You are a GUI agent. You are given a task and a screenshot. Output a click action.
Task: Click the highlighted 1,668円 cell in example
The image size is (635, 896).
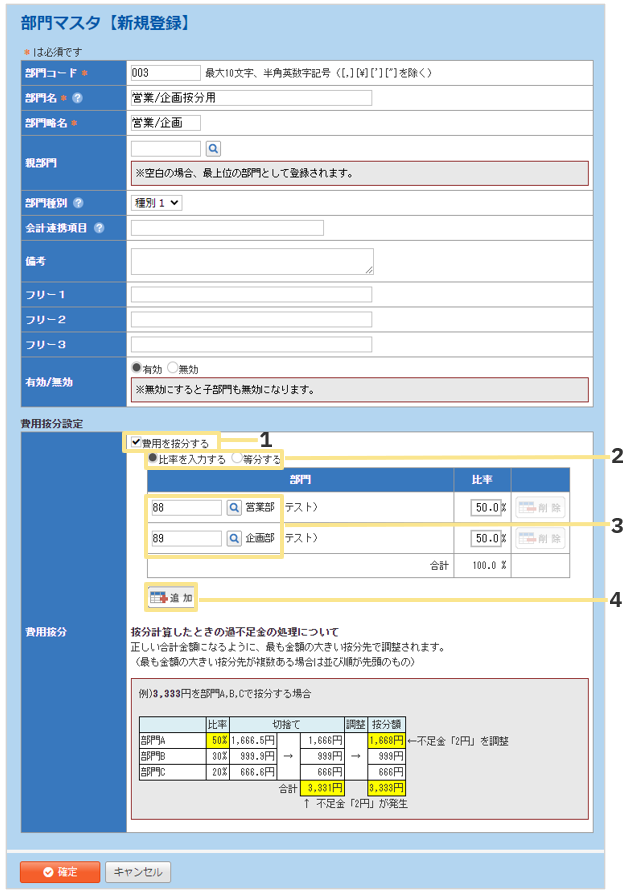click(386, 740)
